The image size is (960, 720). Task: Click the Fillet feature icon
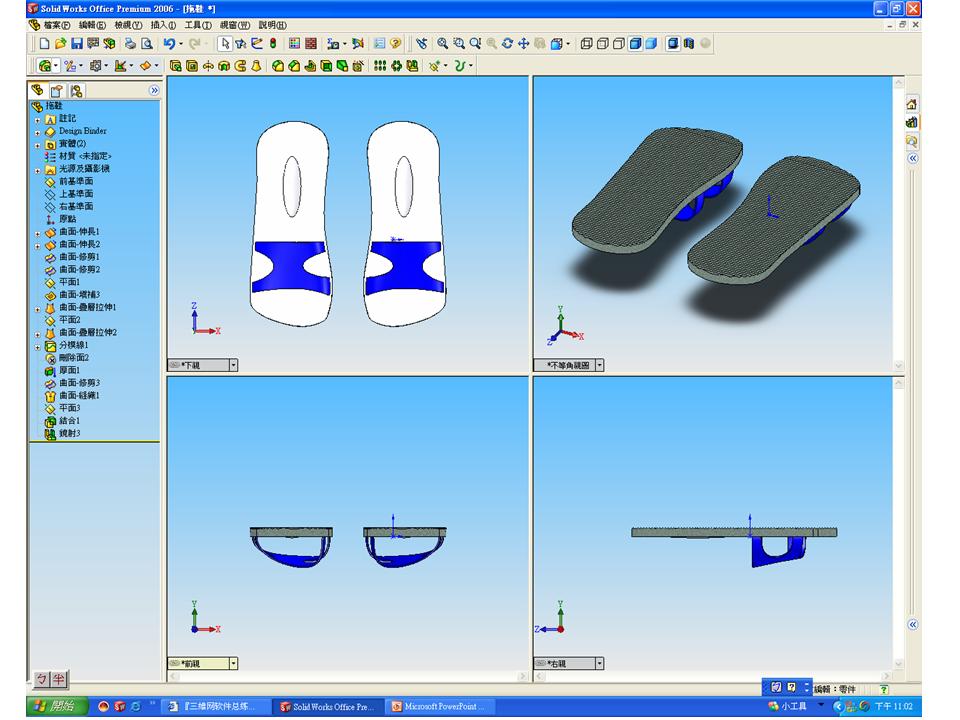[278, 66]
